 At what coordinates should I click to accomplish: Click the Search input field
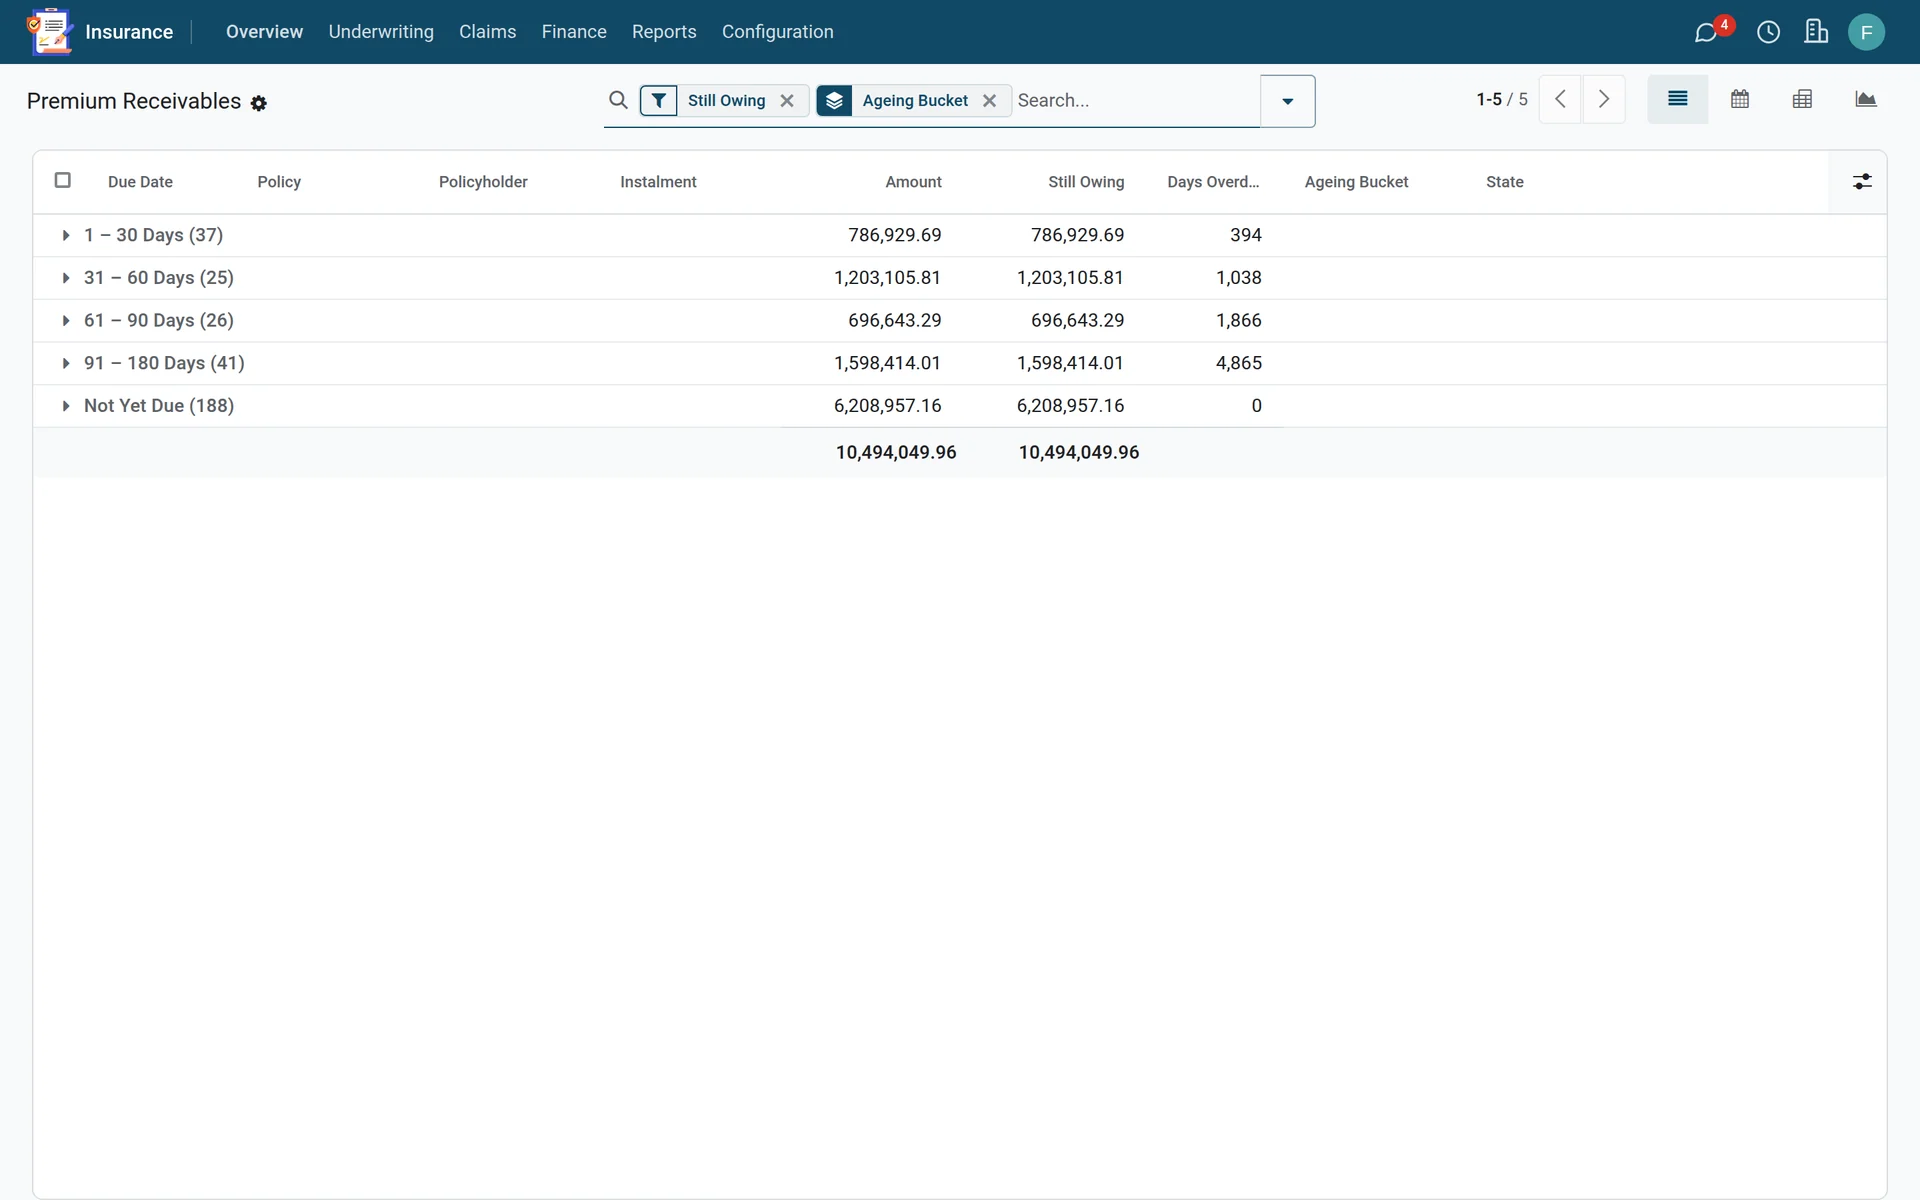[x=1135, y=100]
